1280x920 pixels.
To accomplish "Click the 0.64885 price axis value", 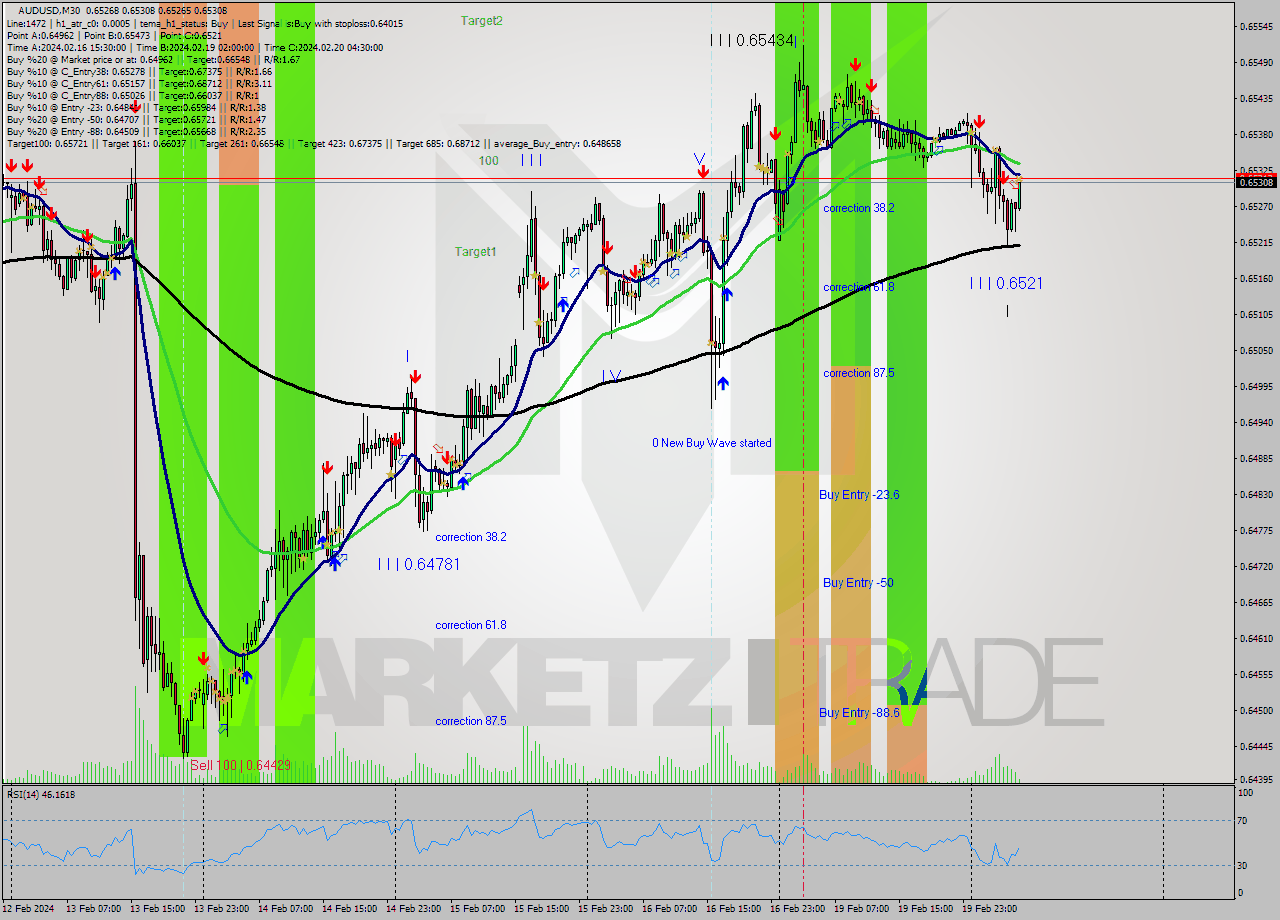I will coord(1256,458).
